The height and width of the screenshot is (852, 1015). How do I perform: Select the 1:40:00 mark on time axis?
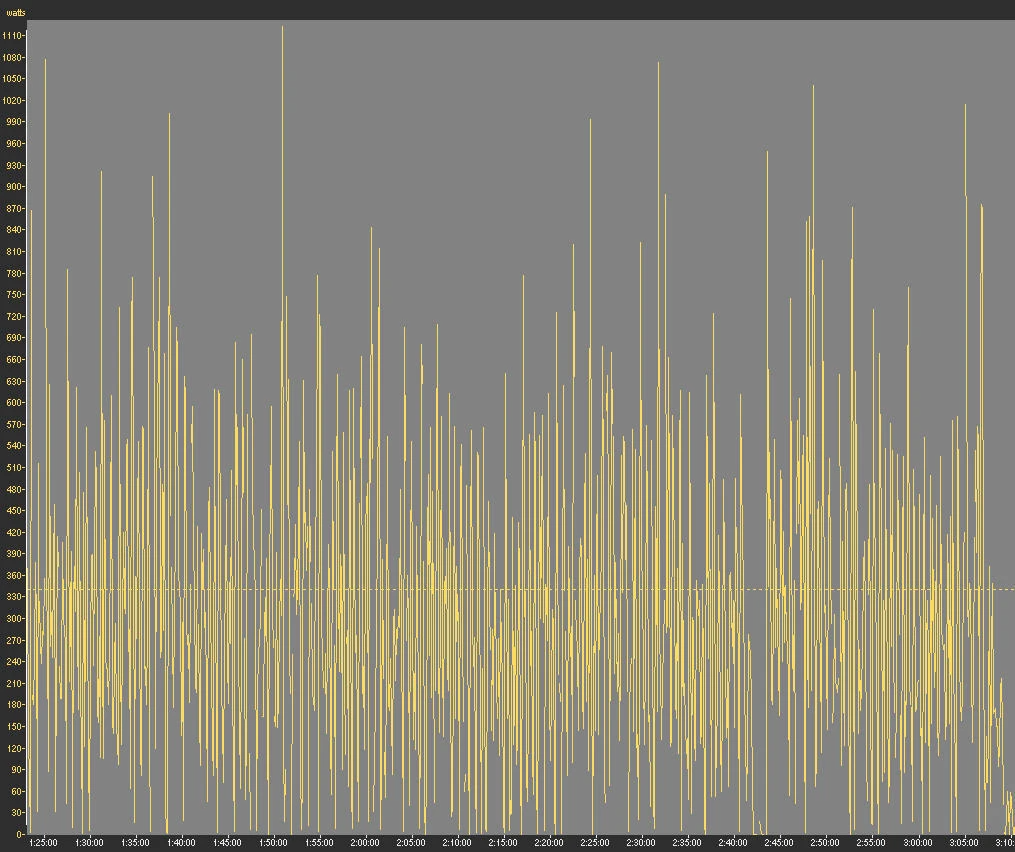[181, 843]
